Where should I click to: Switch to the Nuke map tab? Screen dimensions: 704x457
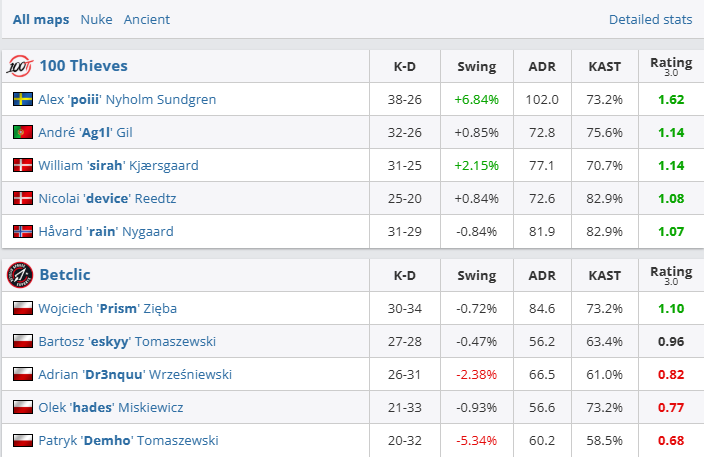(96, 19)
